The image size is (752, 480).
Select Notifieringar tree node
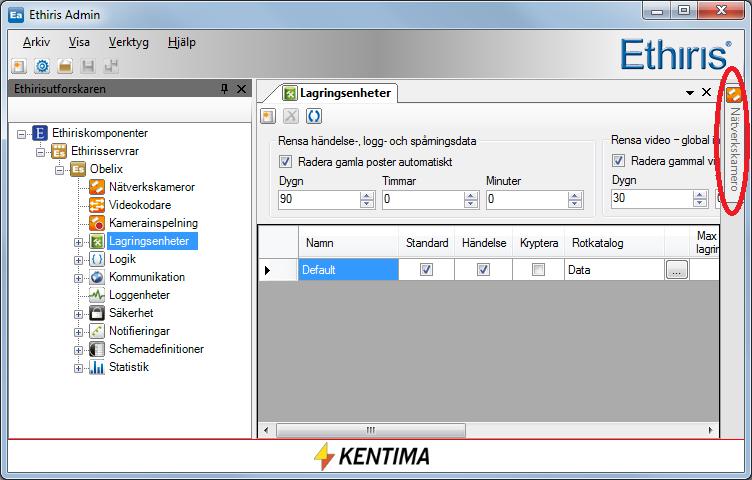point(139,331)
